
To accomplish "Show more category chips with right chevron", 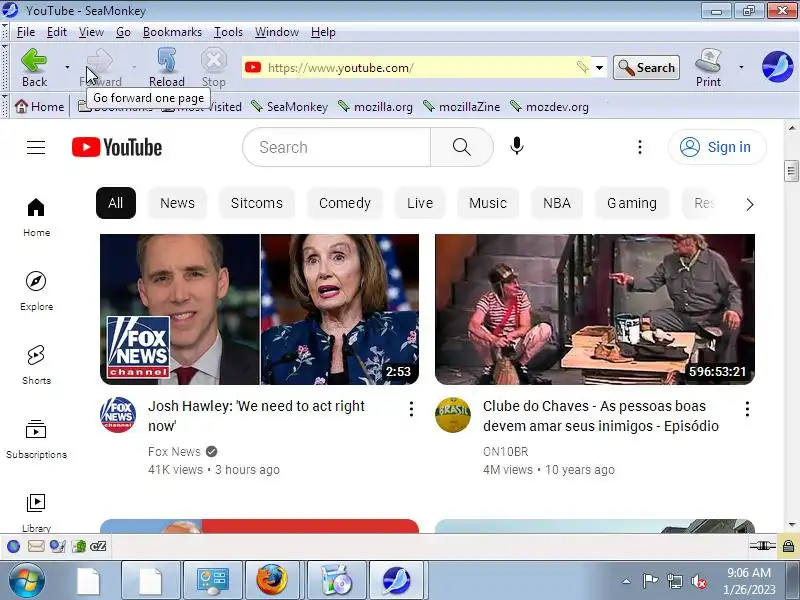I will [x=749, y=204].
